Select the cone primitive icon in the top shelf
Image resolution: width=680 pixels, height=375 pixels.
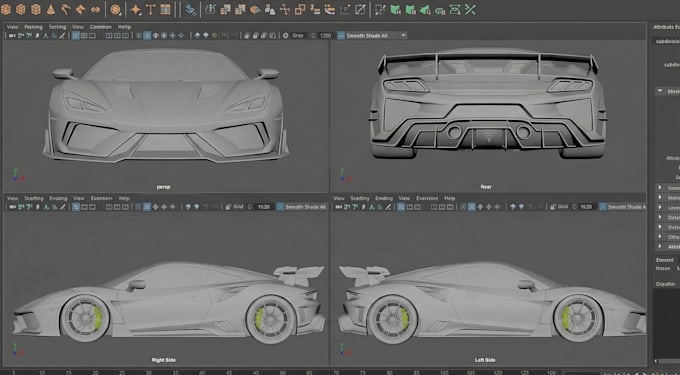51,9
